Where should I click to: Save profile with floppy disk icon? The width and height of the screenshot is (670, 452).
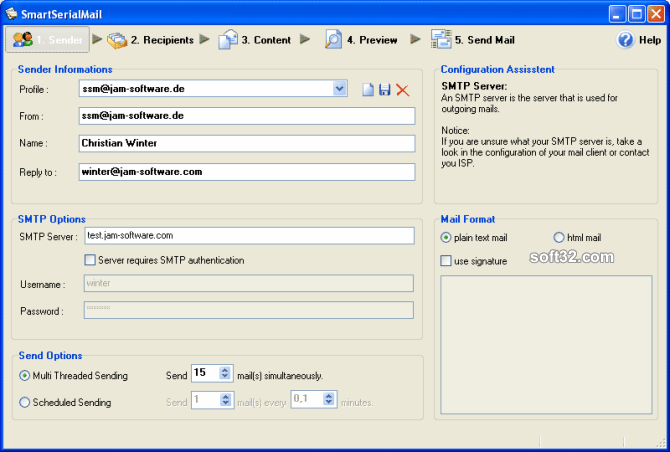click(385, 90)
